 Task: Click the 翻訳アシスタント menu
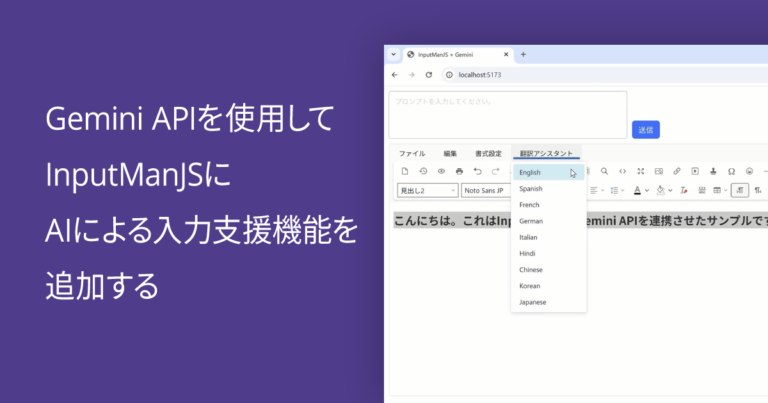[x=546, y=154]
